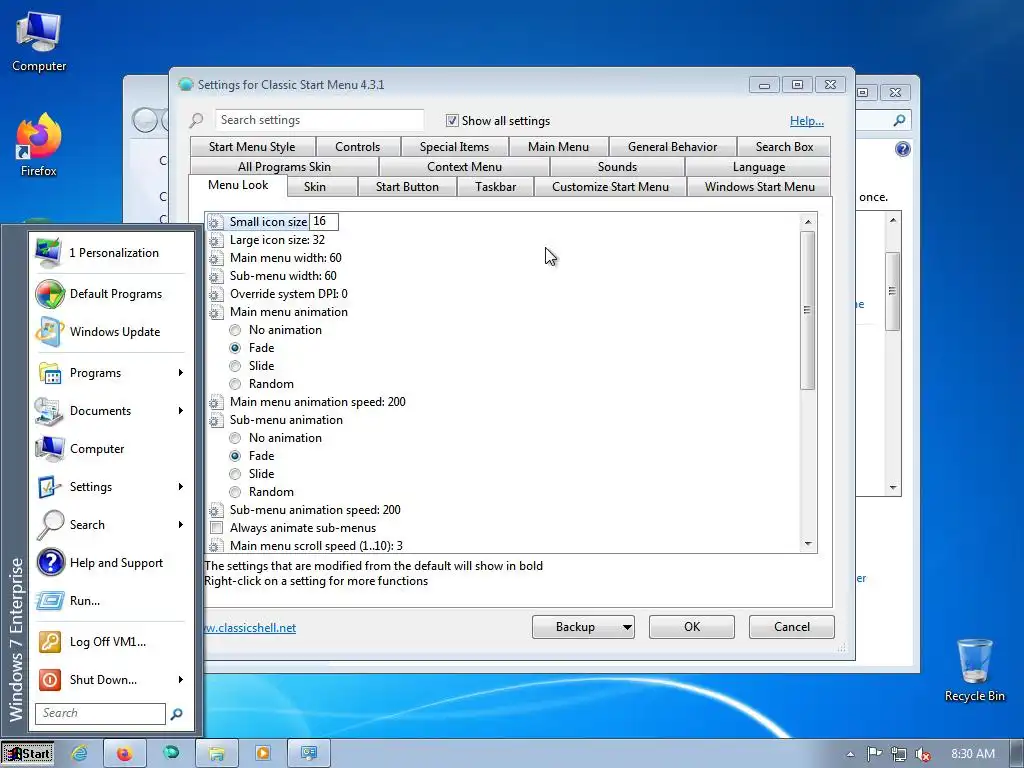Viewport: 1024px width, 768px height.
Task: Click the settings list vertical scrollbar thumb
Action: 808,310
